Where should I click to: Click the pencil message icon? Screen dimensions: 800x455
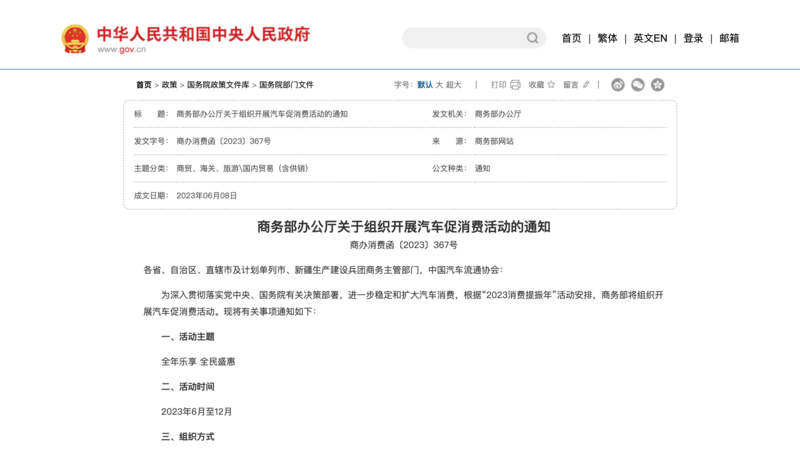click(x=586, y=85)
